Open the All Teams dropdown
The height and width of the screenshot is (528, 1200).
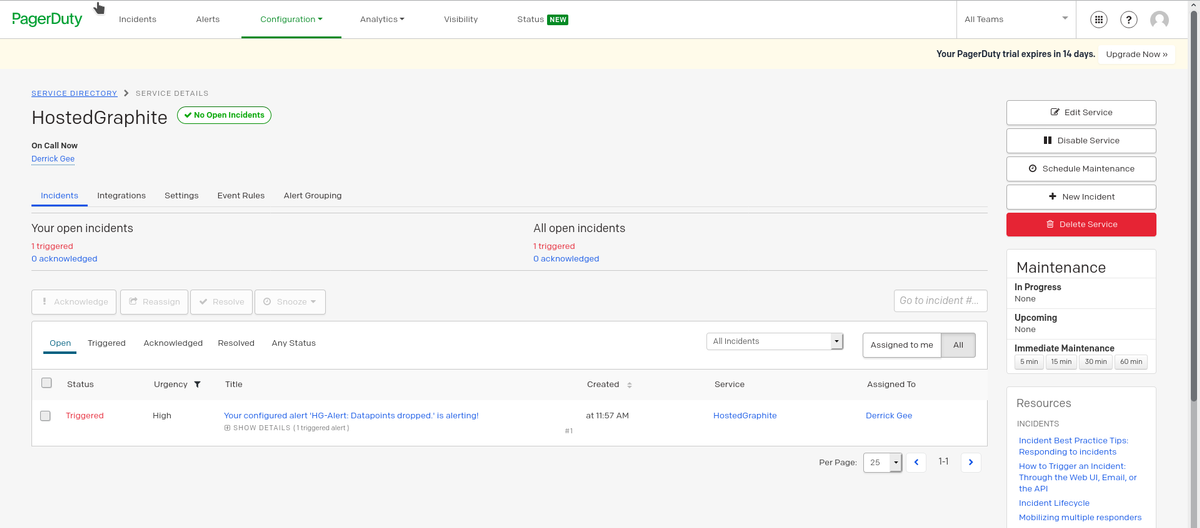[1016, 19]
